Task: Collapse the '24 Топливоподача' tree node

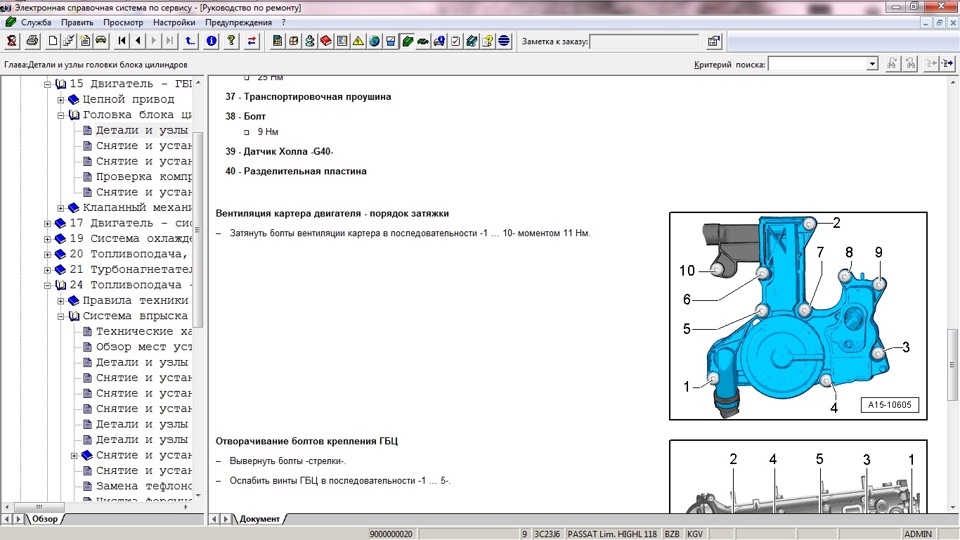Action: click(47, 285)
